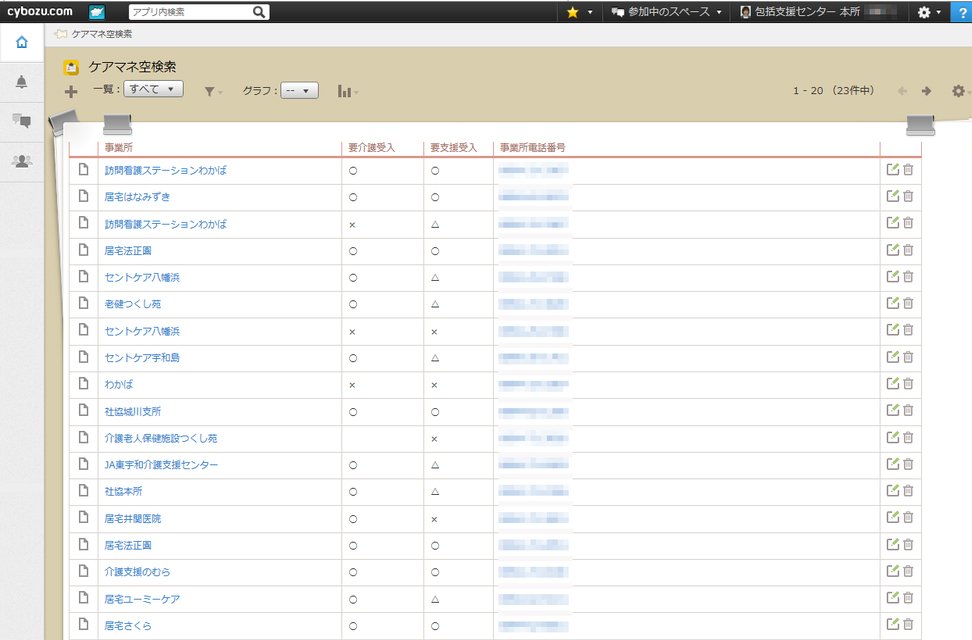The width and height of the screenshot is (972, 640).
Task: Open セントケア宇和島 facility link
Action: point(142,357)
